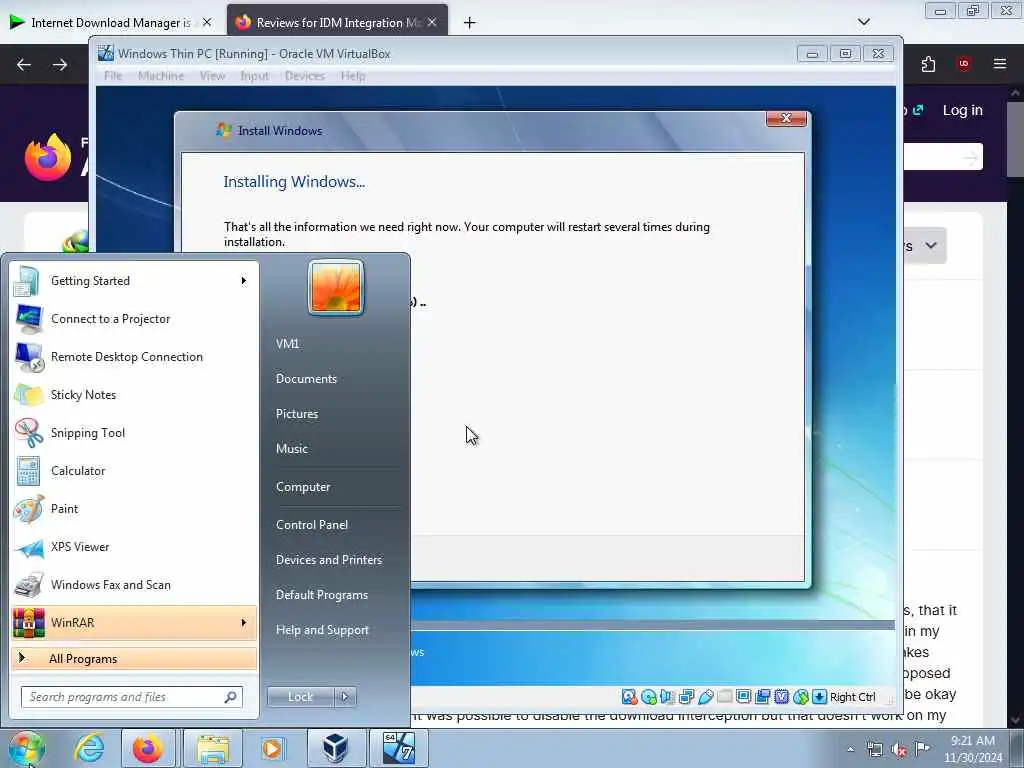Click VirtualBox shared folders indicator
This screenshot has width=1024, height=768.
(724, 697)
